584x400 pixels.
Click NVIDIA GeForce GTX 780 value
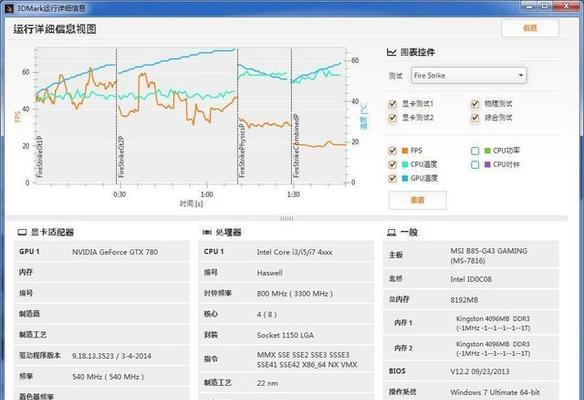[115, 252]
